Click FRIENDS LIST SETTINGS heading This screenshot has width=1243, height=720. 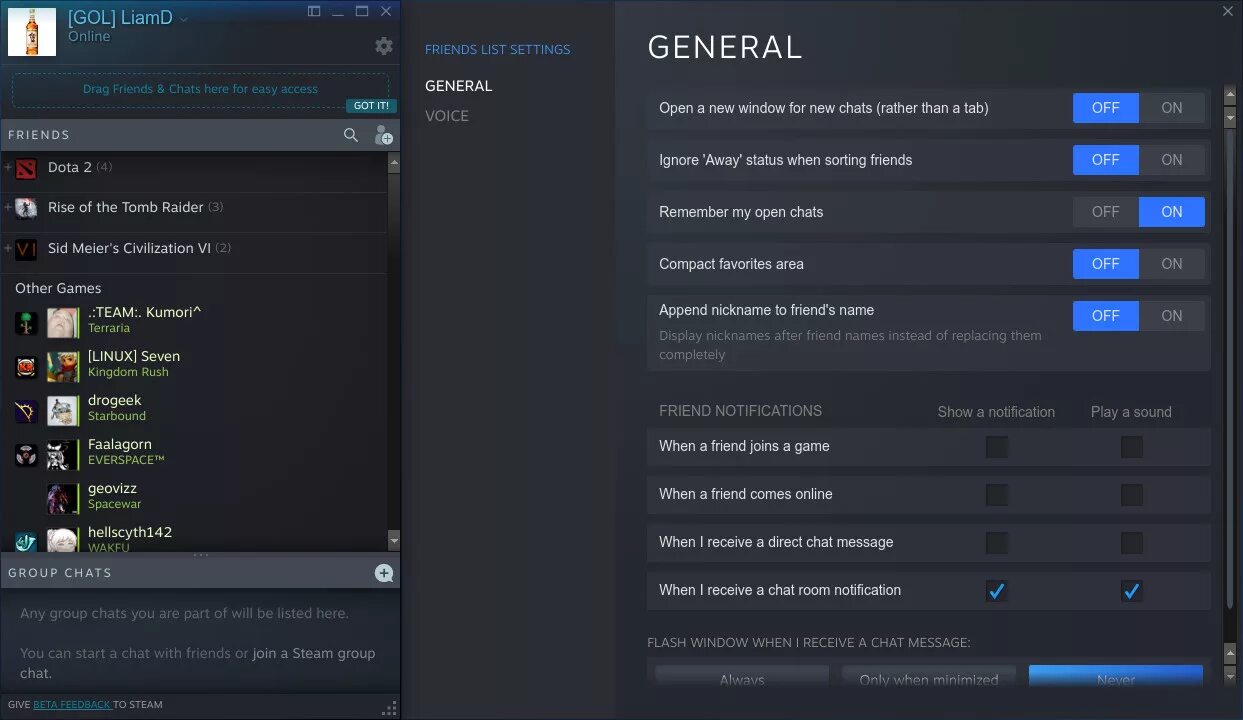[x=498, y=50]
